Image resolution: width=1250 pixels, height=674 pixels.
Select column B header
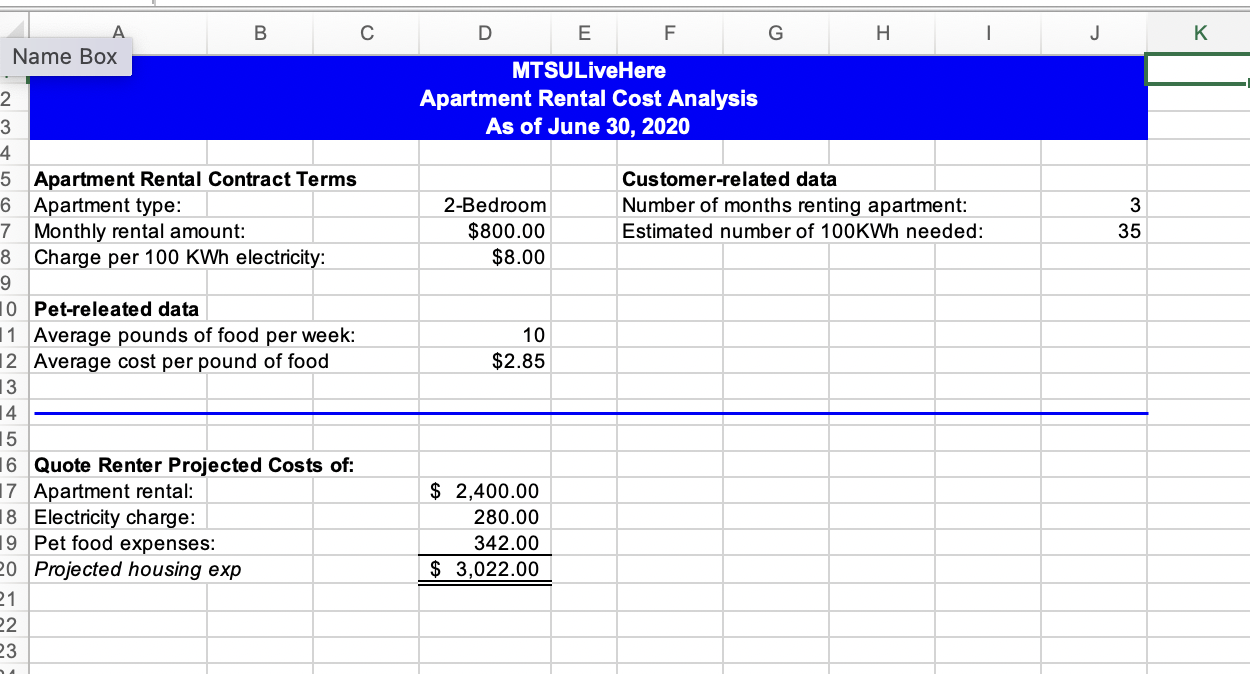260,33
